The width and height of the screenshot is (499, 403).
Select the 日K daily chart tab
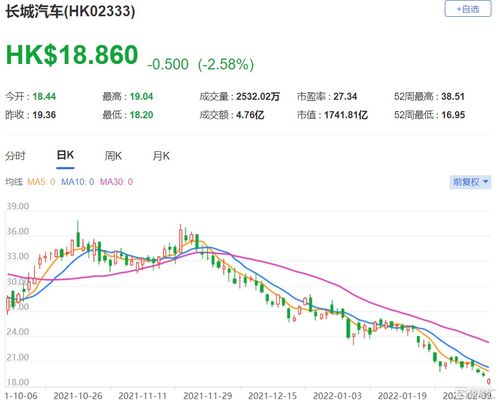tap(65, 155)
